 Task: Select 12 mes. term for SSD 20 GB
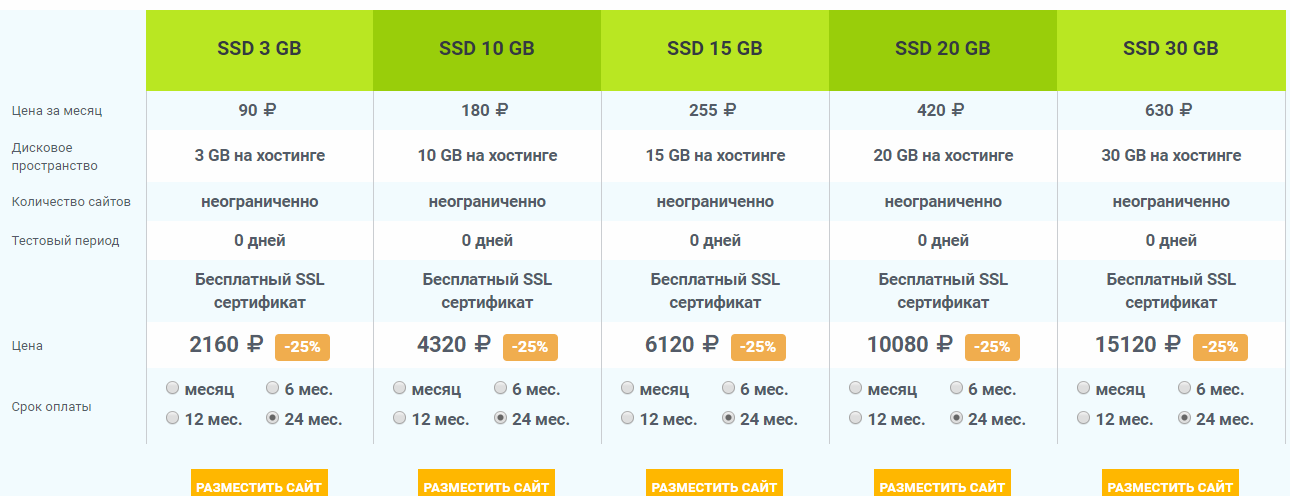(x=857, y=418)
